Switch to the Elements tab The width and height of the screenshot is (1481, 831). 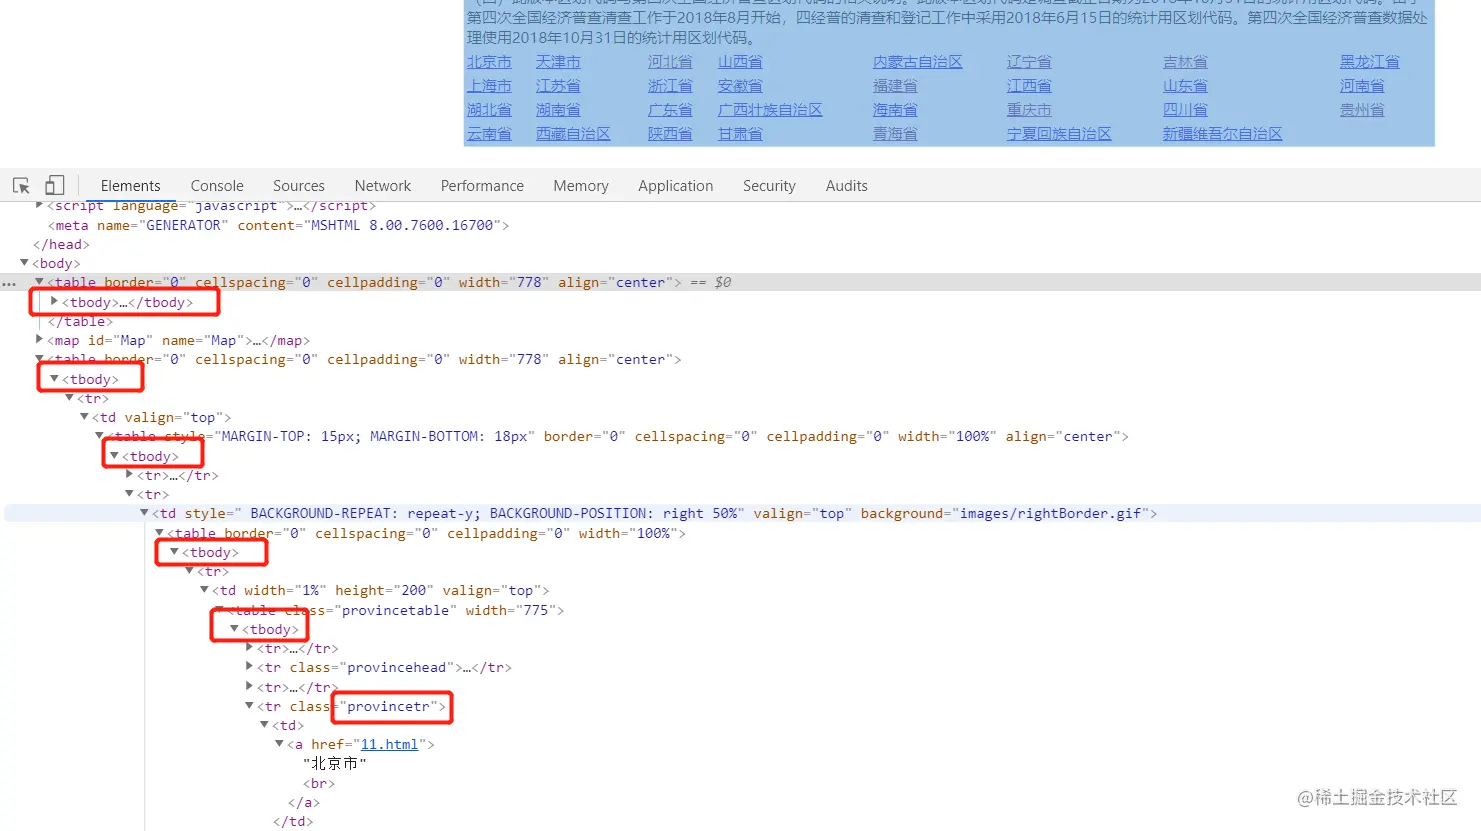point(130,186)
